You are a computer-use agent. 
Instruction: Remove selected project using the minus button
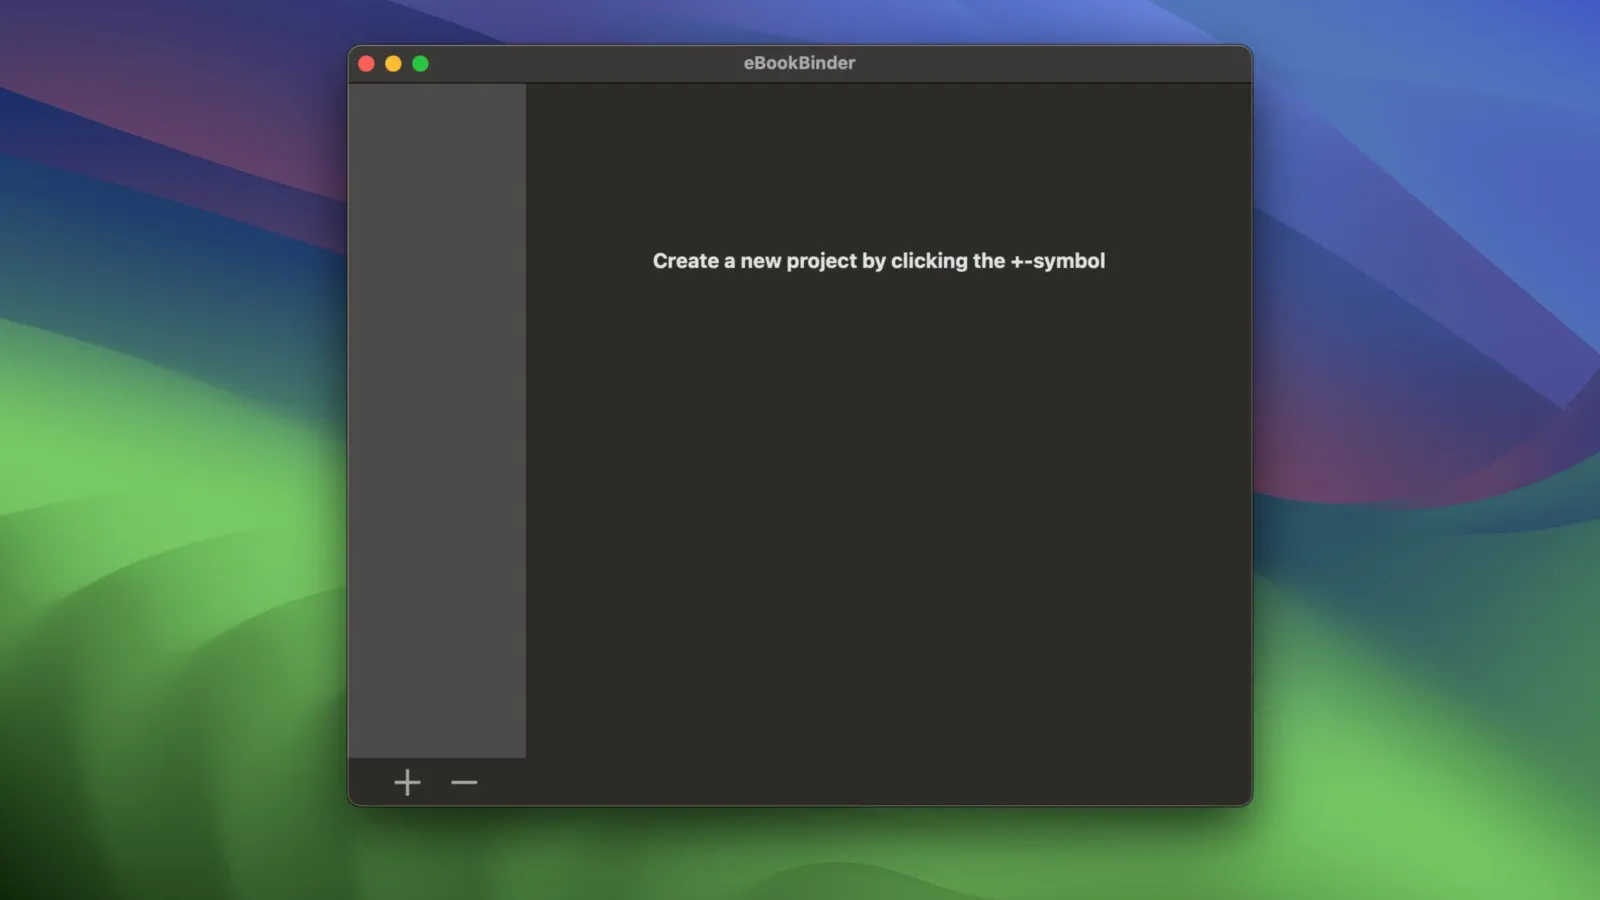click(x=464, y=782)
